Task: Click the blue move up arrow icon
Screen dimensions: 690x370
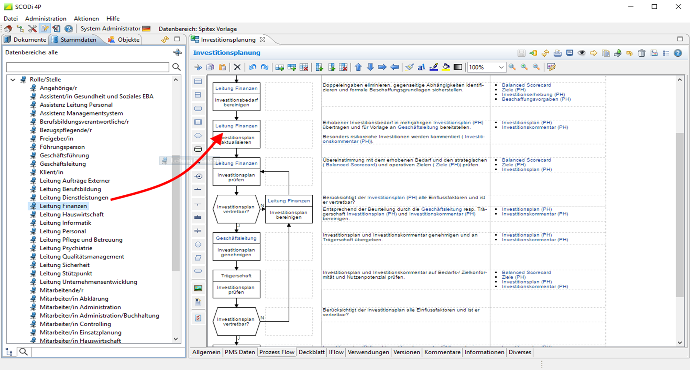Action: 358,67
